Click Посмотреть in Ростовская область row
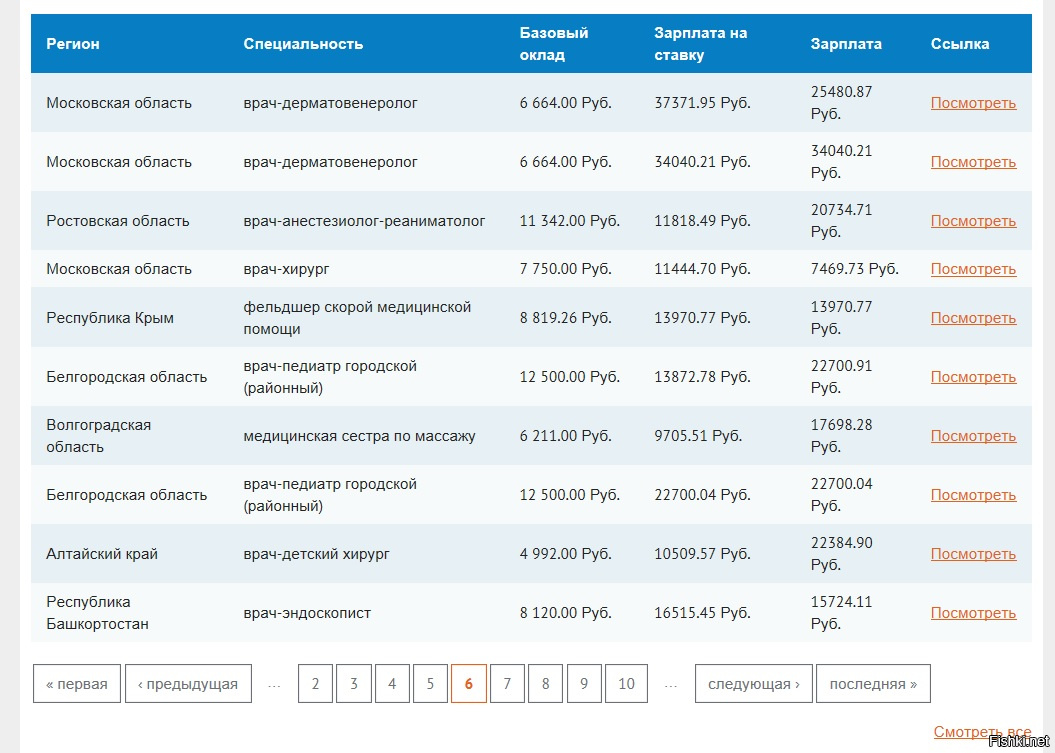 tap(973, 221)
